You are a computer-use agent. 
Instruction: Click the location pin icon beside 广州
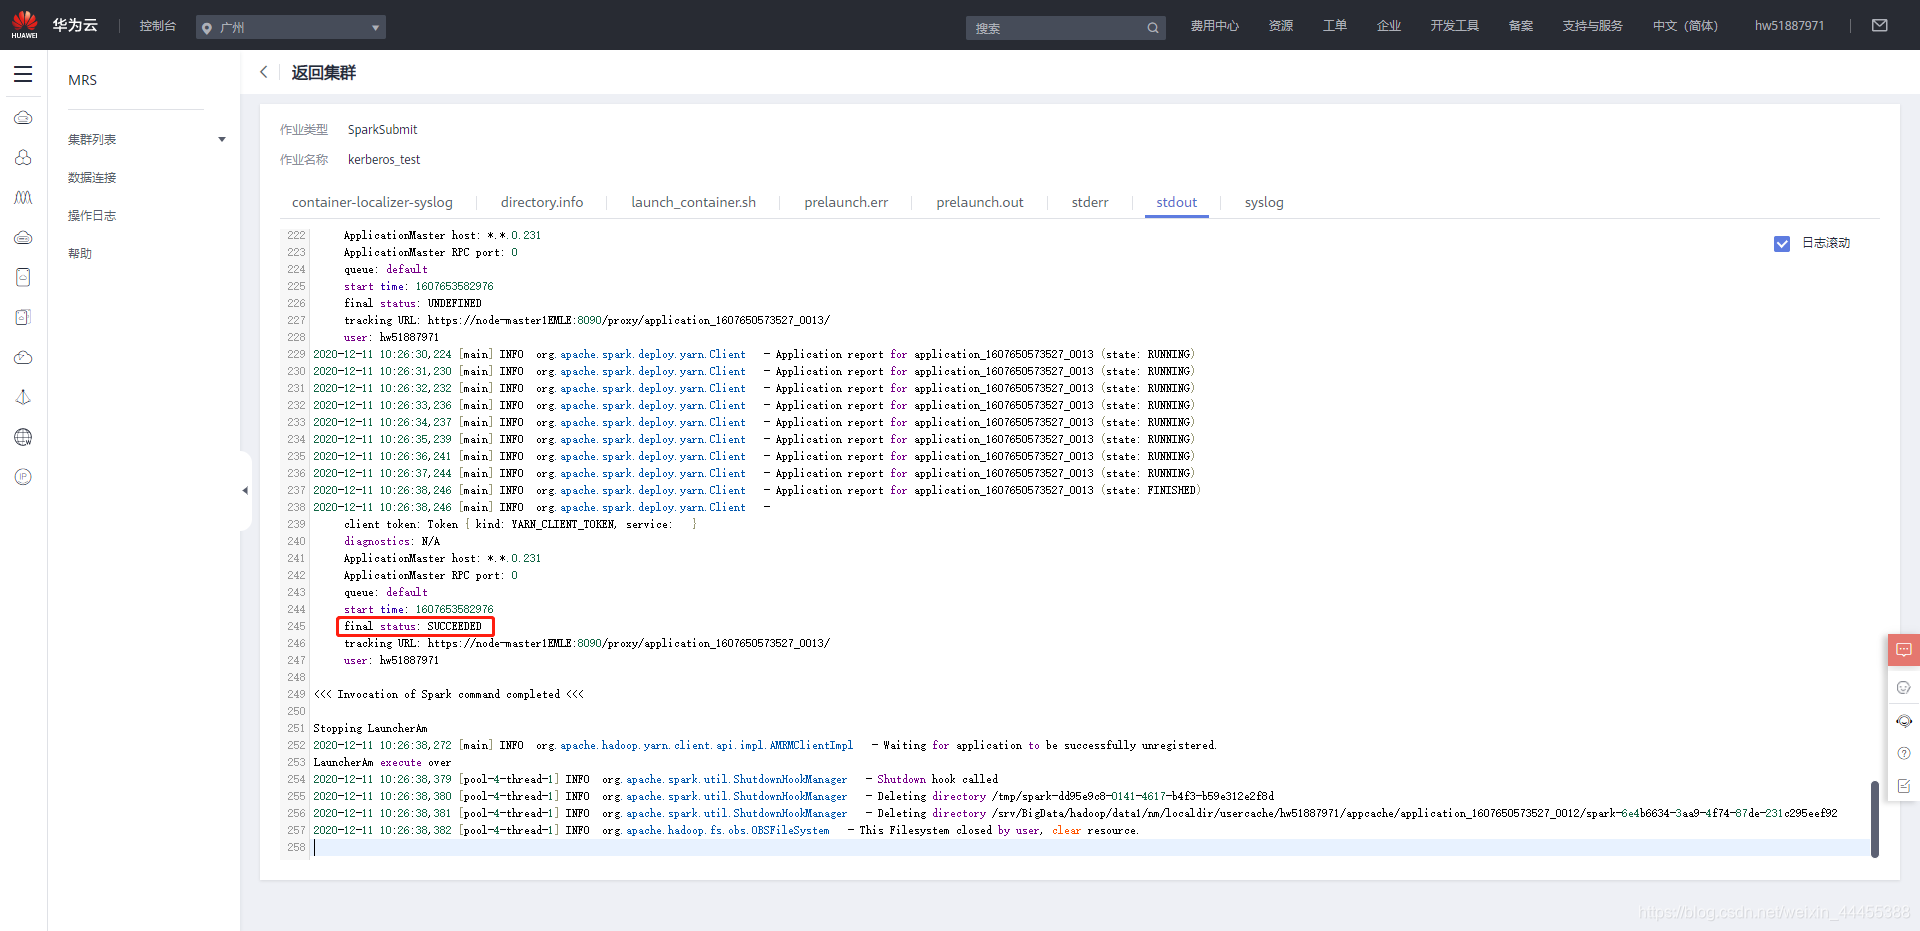point(207,28)
